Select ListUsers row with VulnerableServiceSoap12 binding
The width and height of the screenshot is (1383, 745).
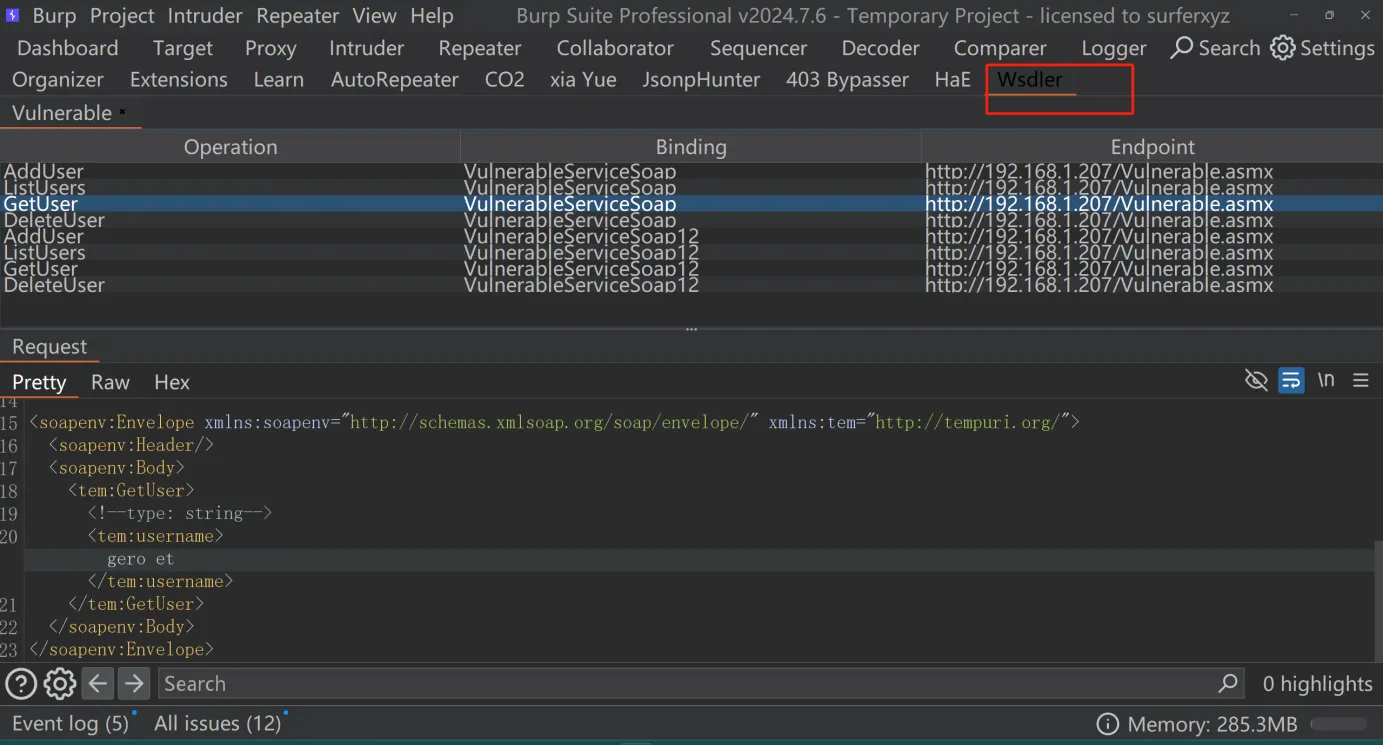tap(691, 253)
